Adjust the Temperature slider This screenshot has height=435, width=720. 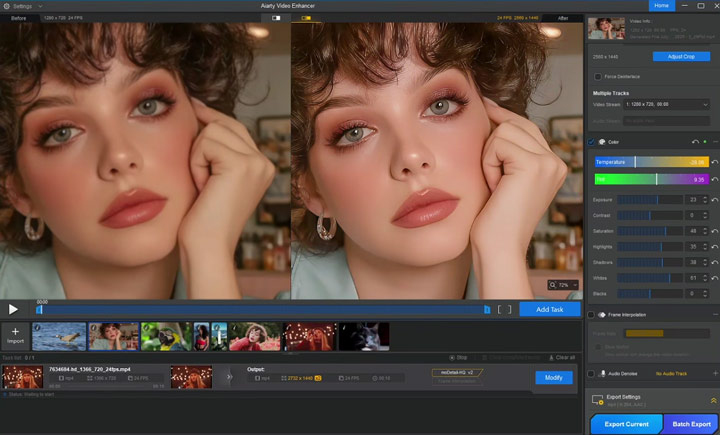point(652,162)
